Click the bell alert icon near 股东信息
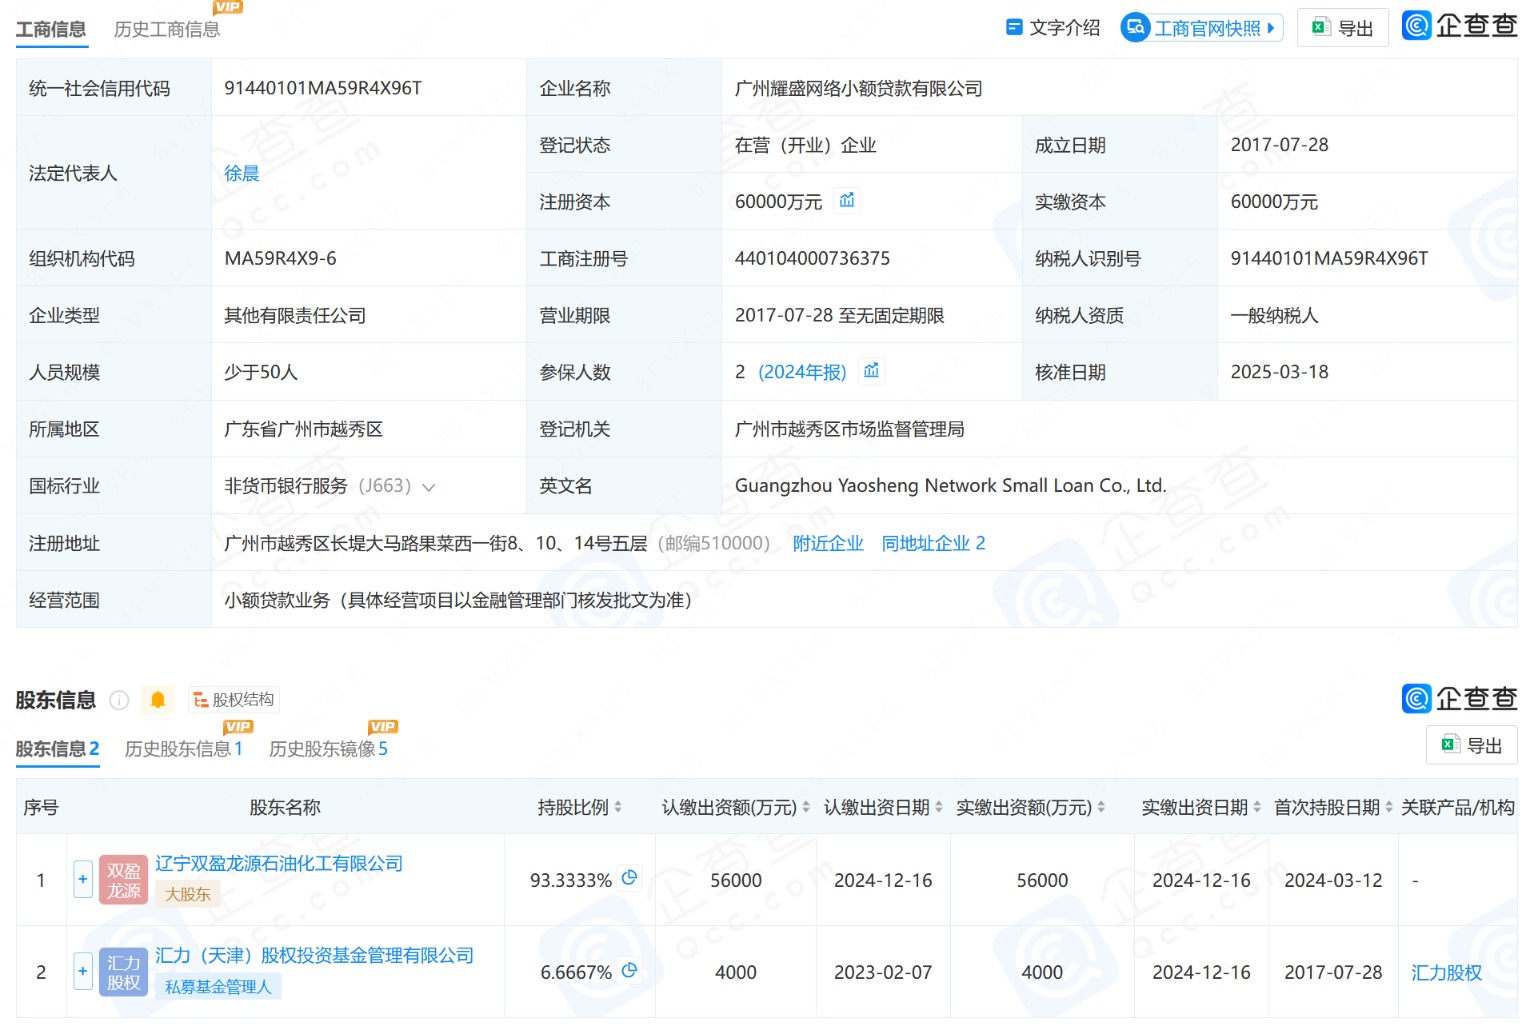 [158, 700]
